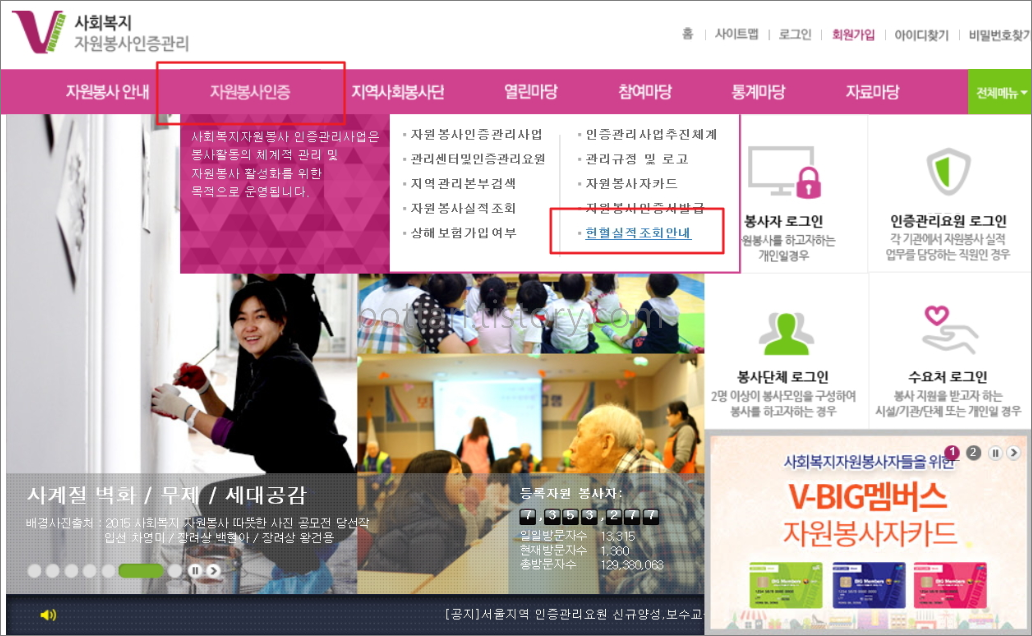
Task: Select 자원봉사자카드 submenu item
Action: (x=631, y=183)
